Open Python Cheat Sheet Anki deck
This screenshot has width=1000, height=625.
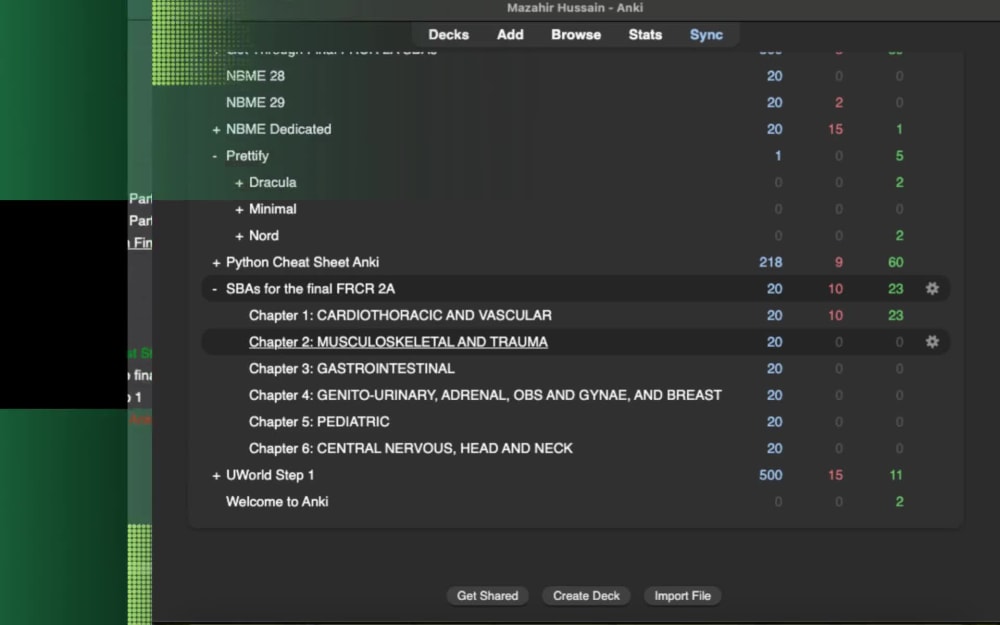pyautogui.click(x=302, y=262)
